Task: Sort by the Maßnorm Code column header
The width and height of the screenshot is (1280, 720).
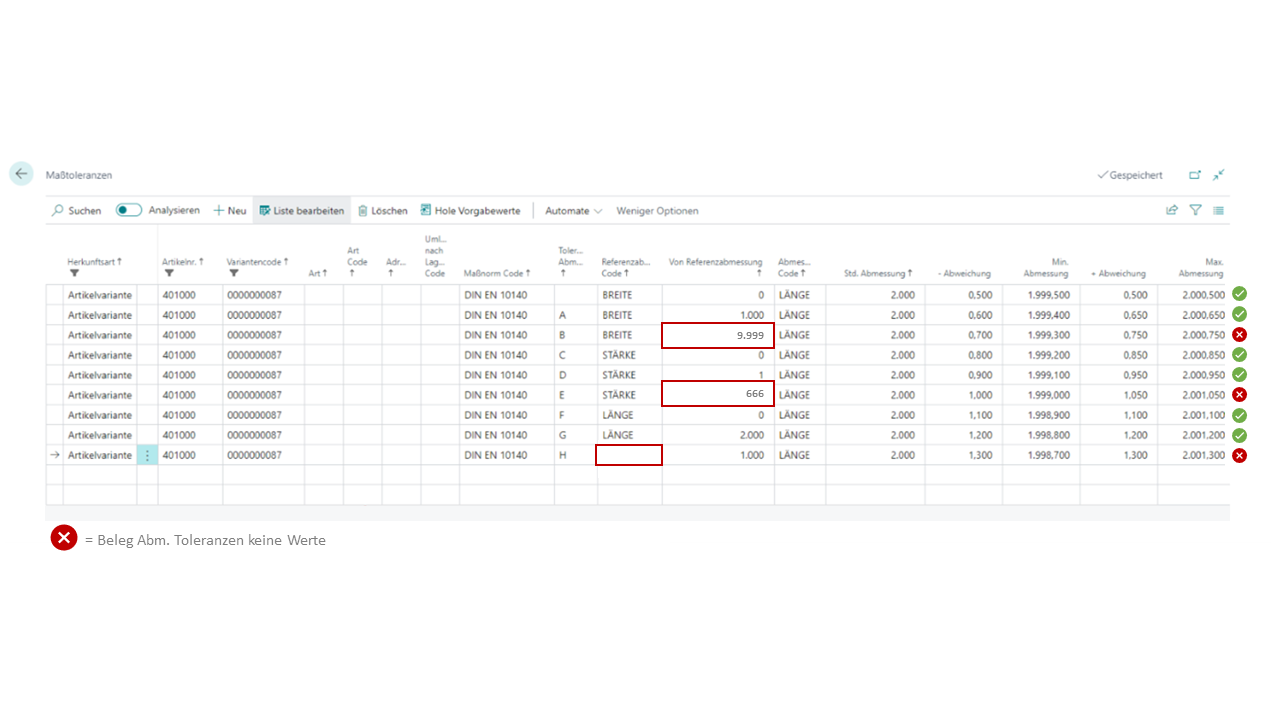Action: pos(497,273)
